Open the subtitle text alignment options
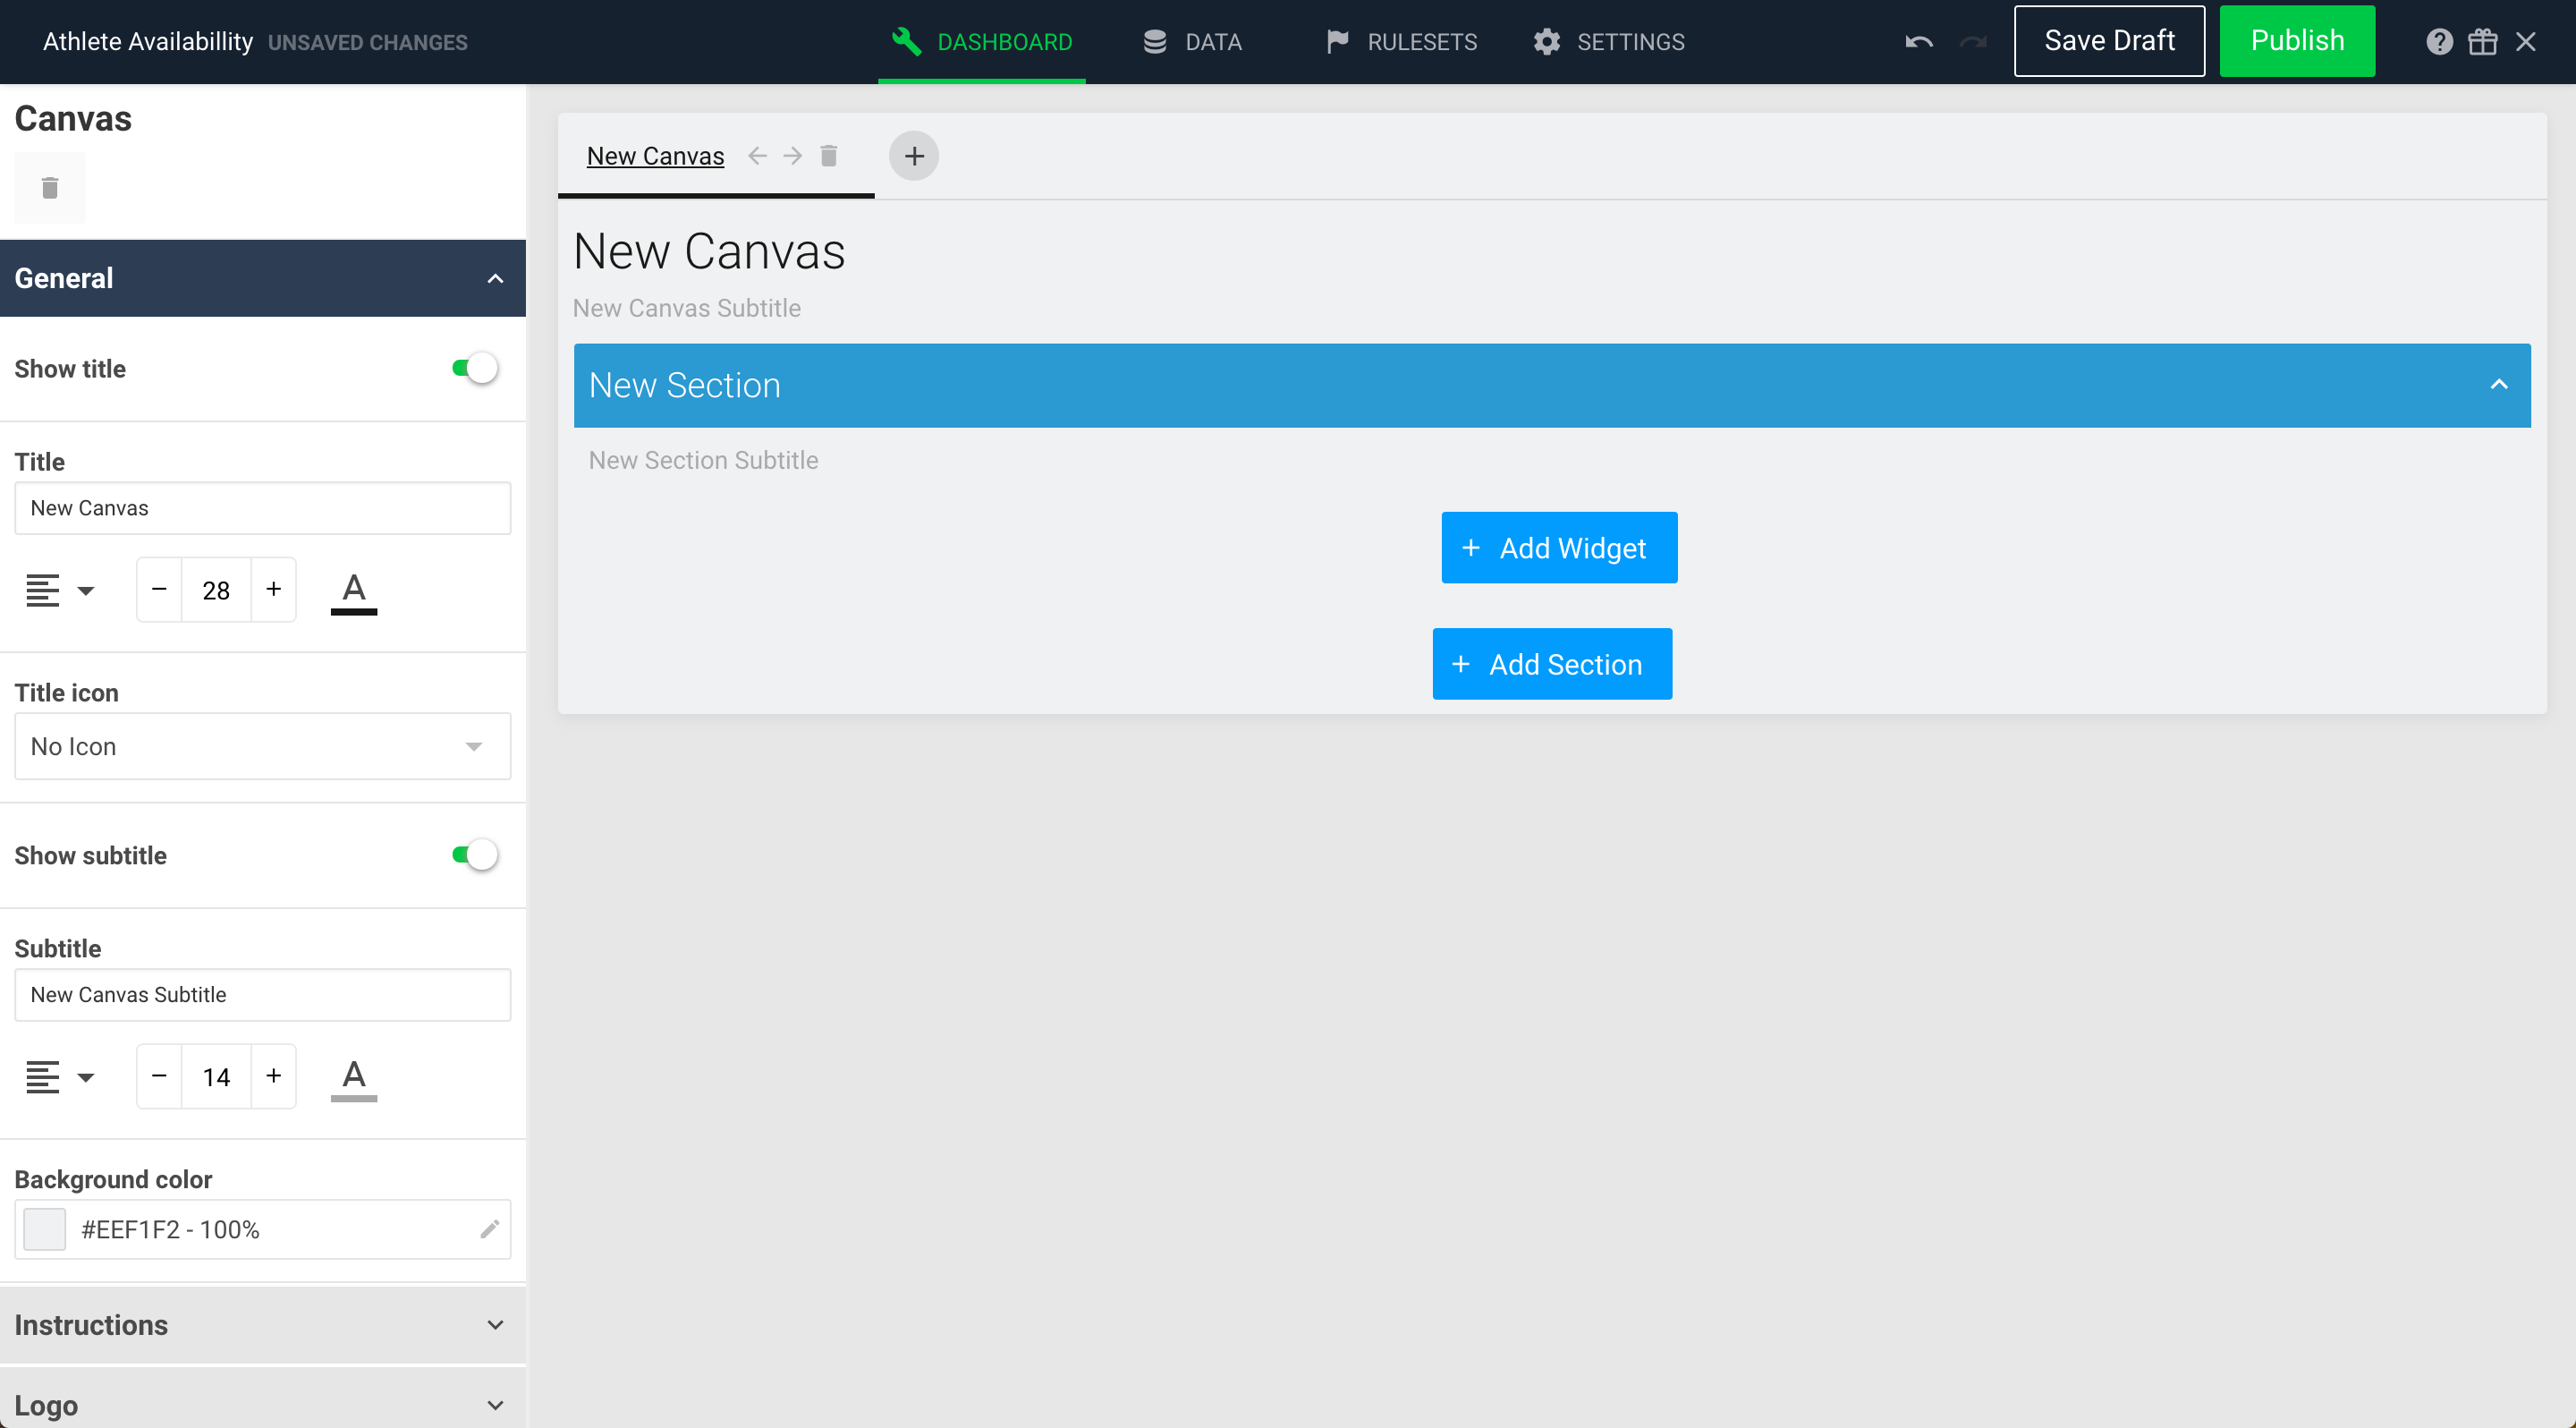The height and width of the screenshot is (1428, 2576). 59,1076
